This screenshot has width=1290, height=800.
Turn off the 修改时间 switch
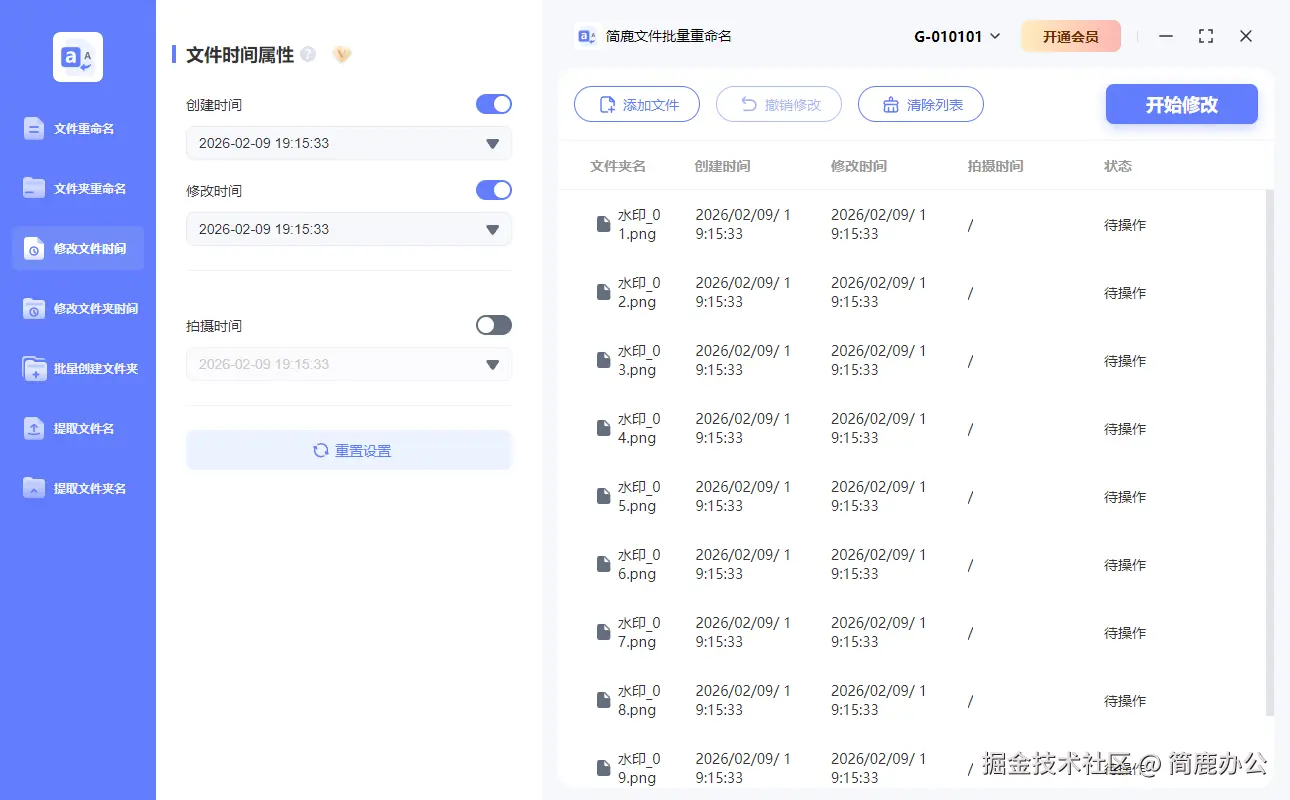[493, 190]
